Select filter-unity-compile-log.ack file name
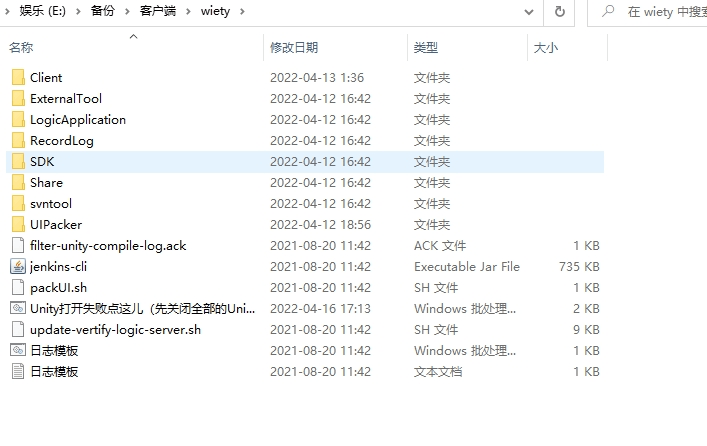The image size is (707, 446). coord(108,246)
